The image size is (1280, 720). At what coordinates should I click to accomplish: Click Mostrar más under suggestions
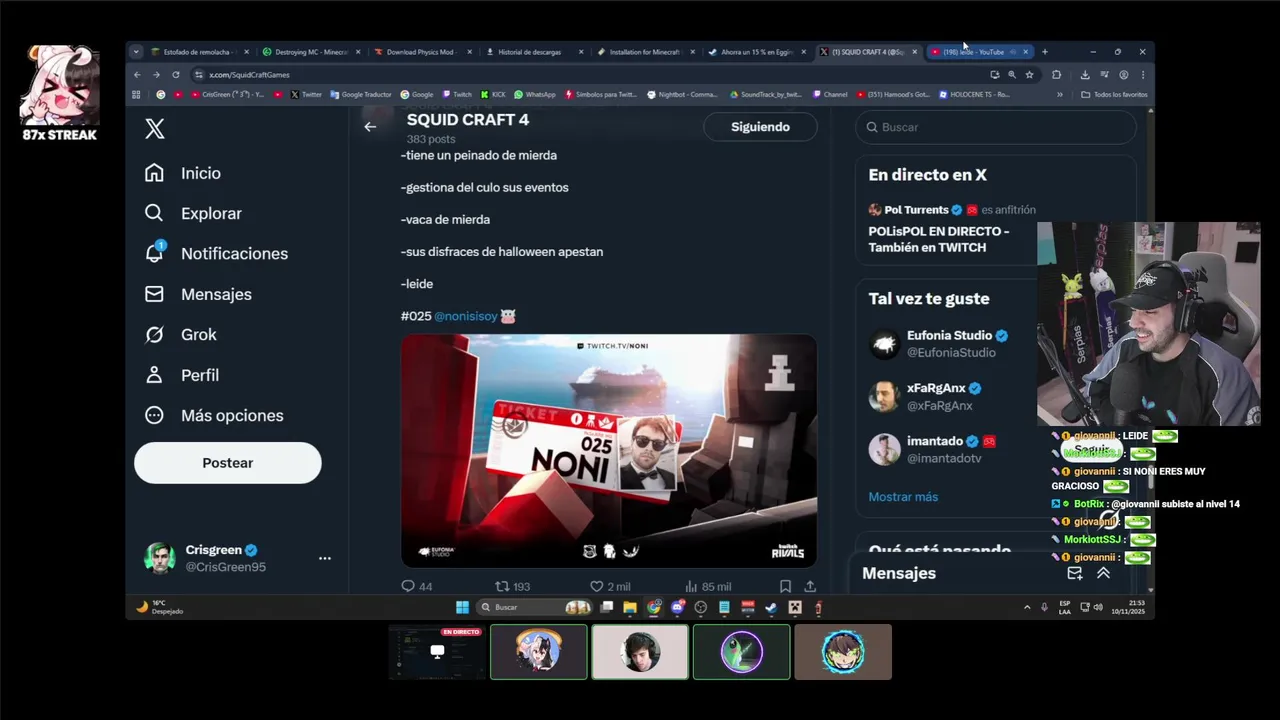(x=903, y=497)
